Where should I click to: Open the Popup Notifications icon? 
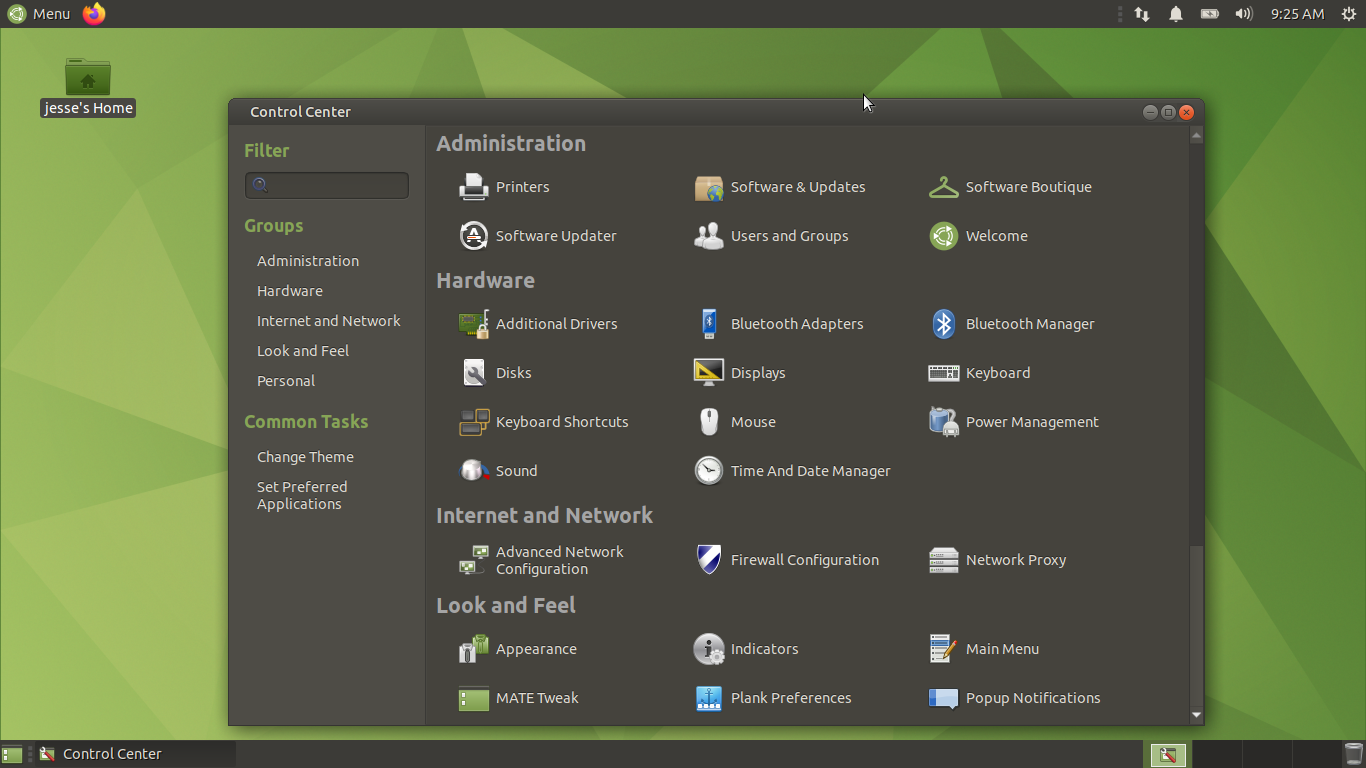point(944,698)
